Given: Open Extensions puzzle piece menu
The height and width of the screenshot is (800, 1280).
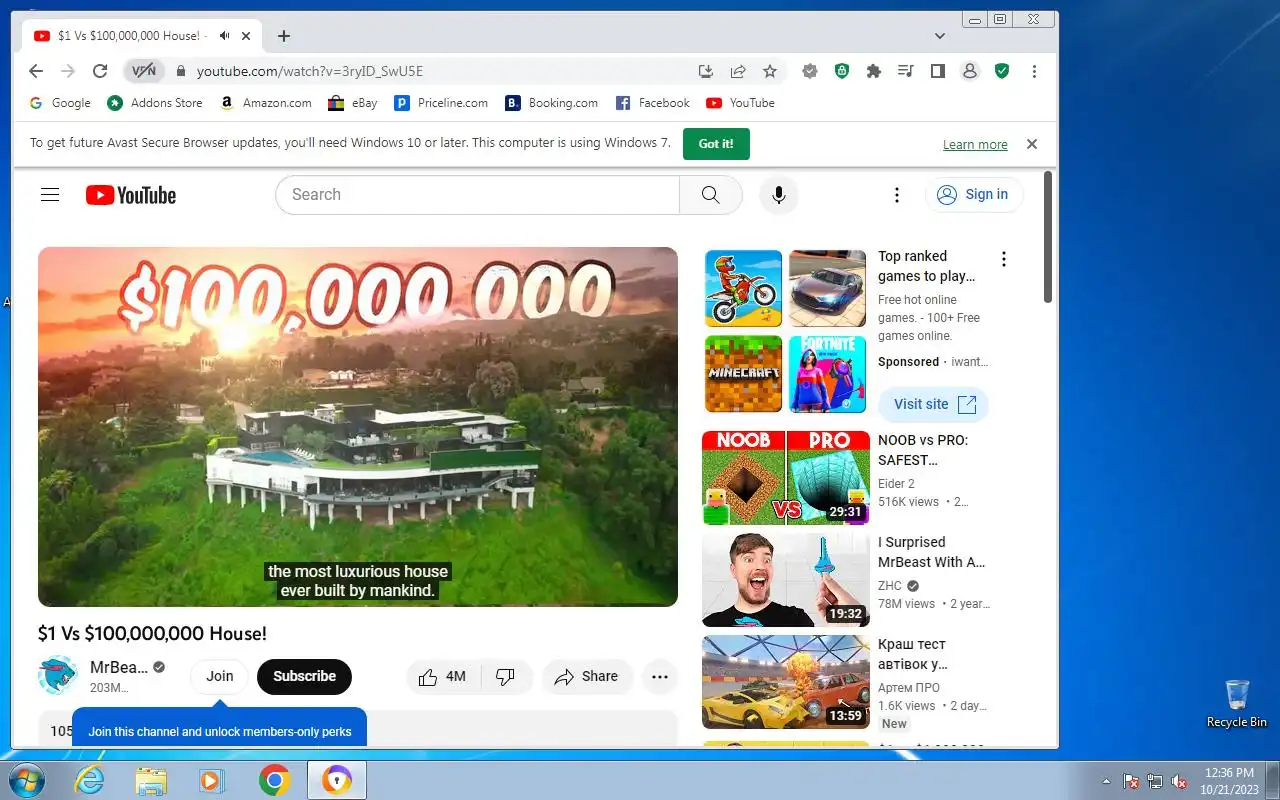Looking at the screenshot, I should tap(874, 71).
